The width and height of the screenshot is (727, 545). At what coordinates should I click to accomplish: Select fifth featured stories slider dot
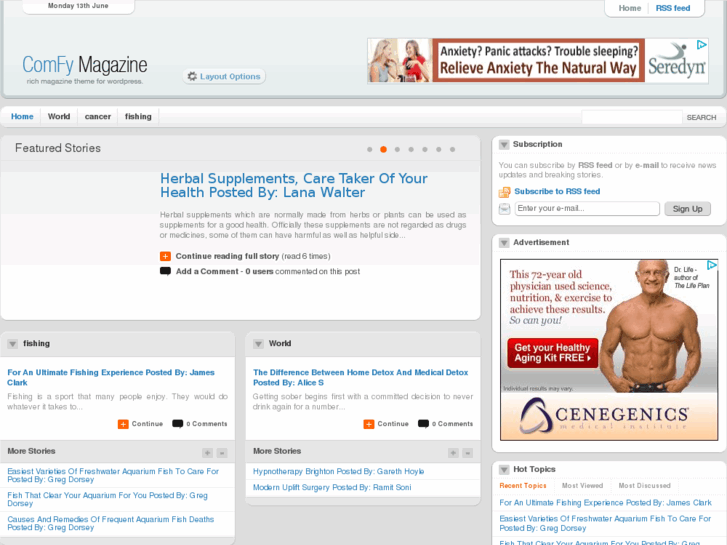point(425,149)
